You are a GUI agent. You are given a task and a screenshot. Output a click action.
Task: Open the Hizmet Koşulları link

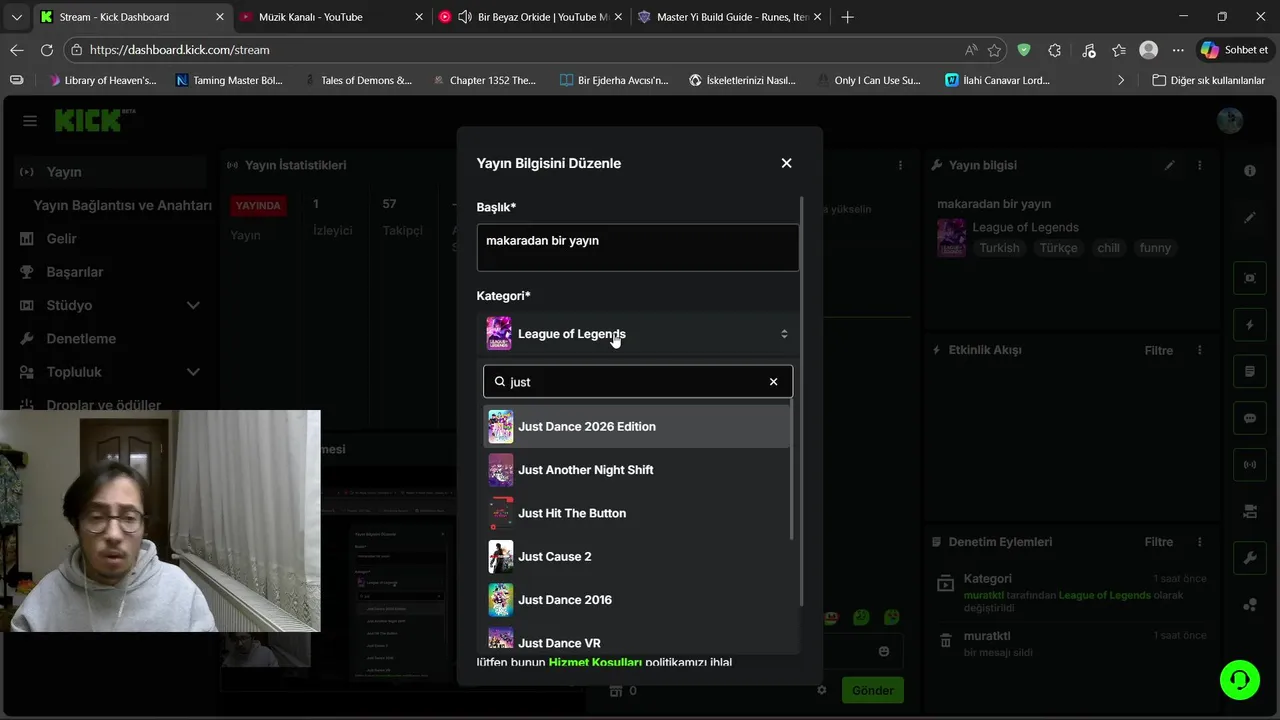595,662
